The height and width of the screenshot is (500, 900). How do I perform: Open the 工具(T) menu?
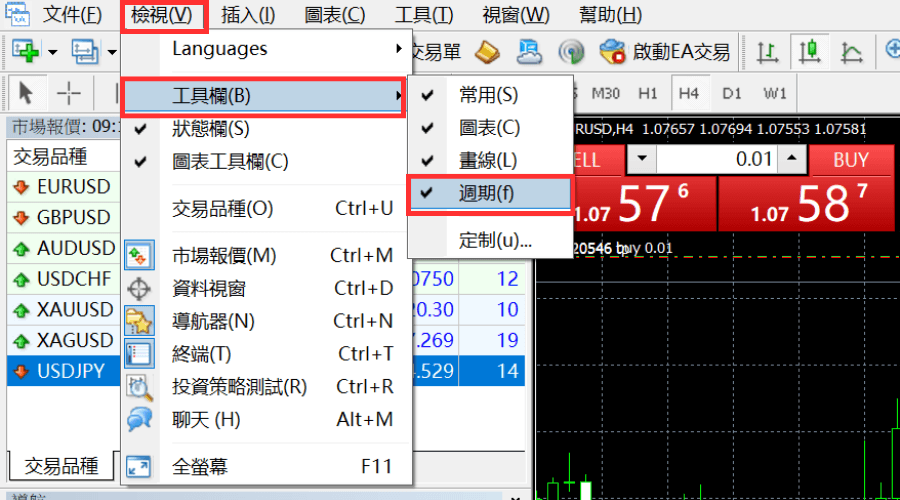click(424, 14)
